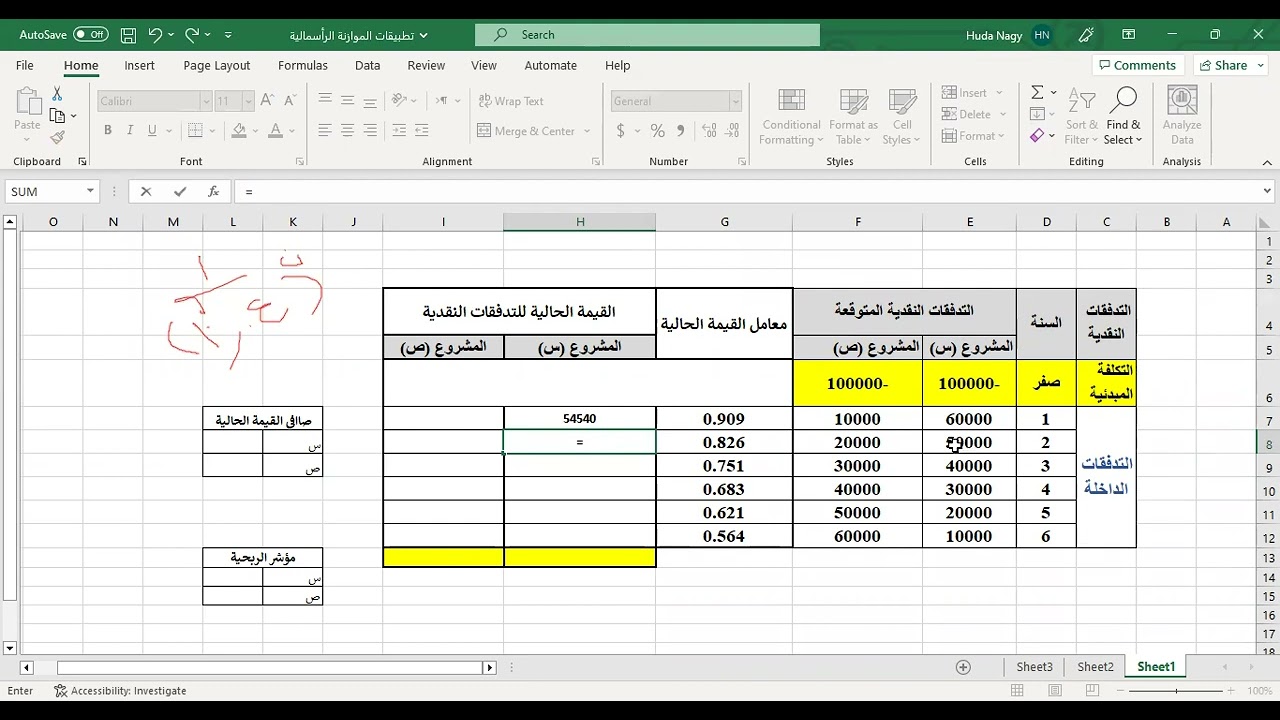The image size is (1280, 720).
Task: Select cell containing 54540
Action: [x=580, y=419]
